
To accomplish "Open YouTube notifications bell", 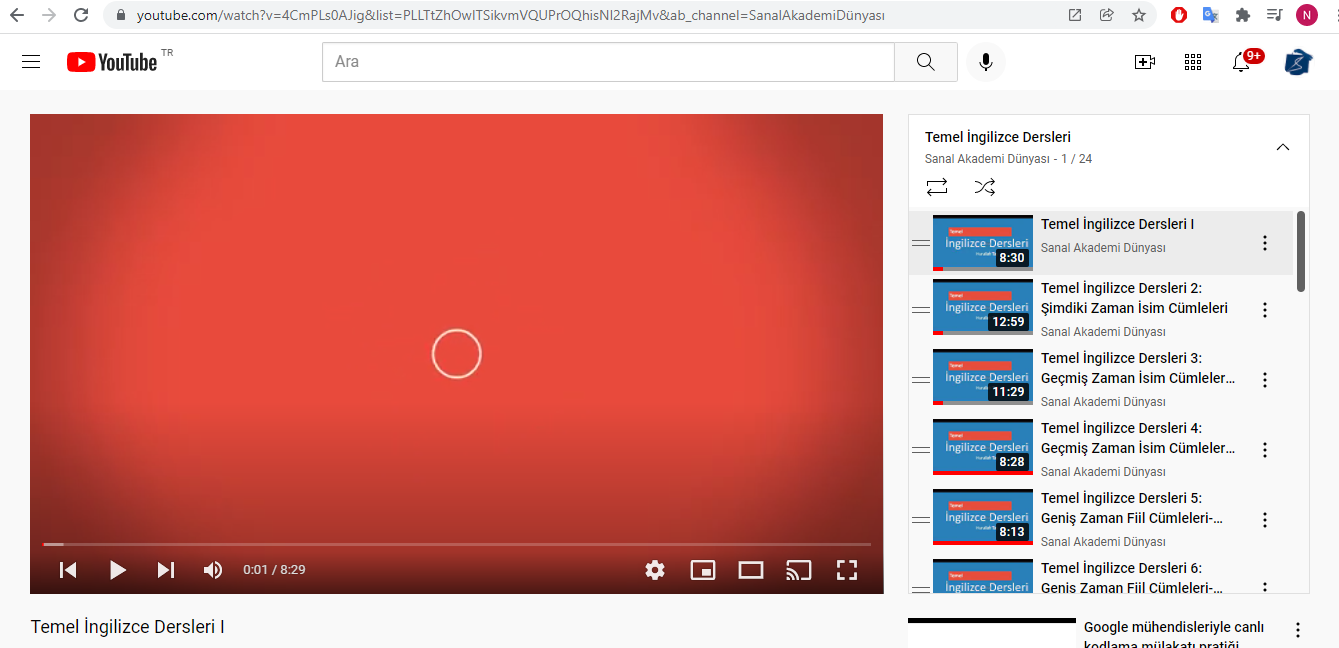I will coord(1241,62).
